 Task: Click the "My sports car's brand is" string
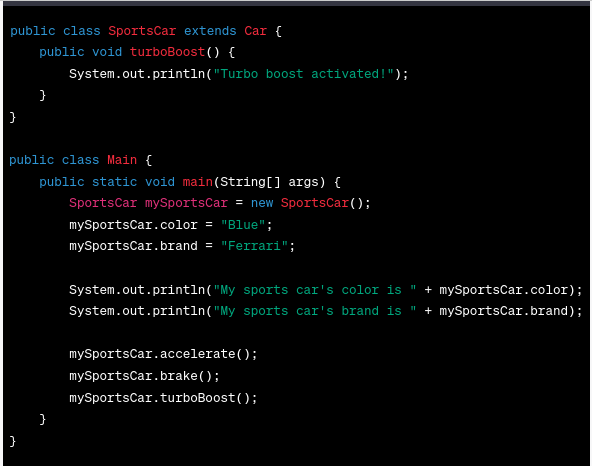(x=315, y=311)
